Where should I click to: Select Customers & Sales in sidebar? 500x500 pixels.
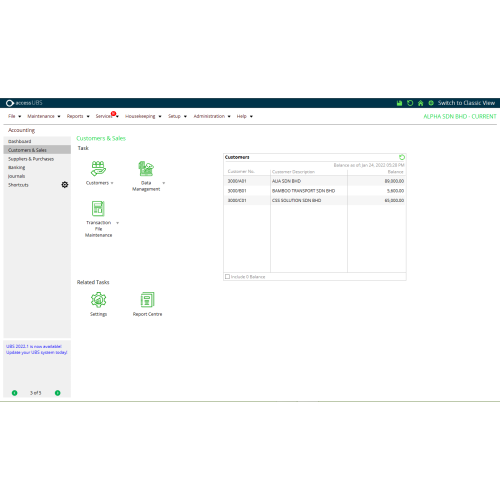point(37,150)
